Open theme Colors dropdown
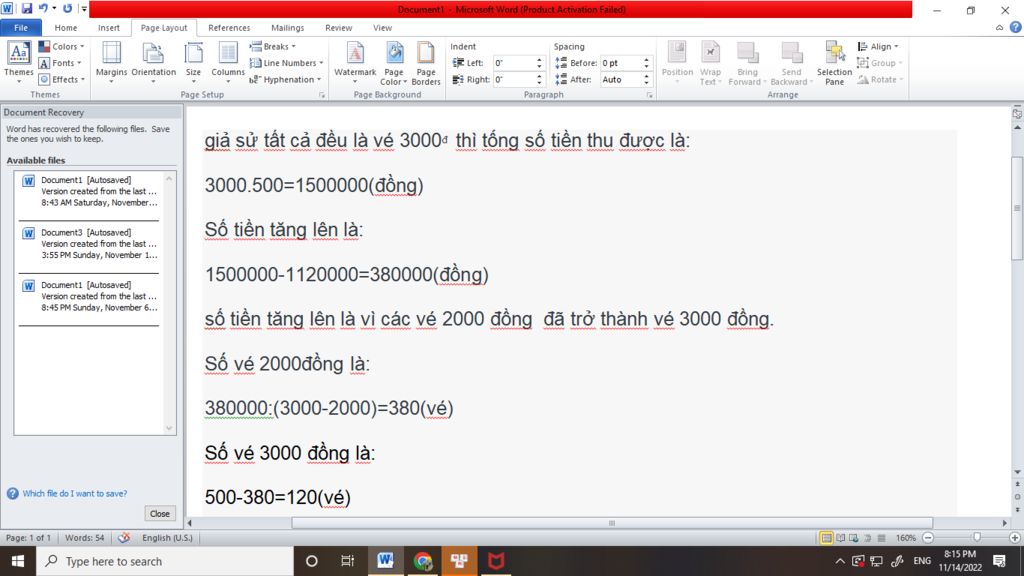Viewport: 1024px width, 576px height. click(x=61, y=46)
